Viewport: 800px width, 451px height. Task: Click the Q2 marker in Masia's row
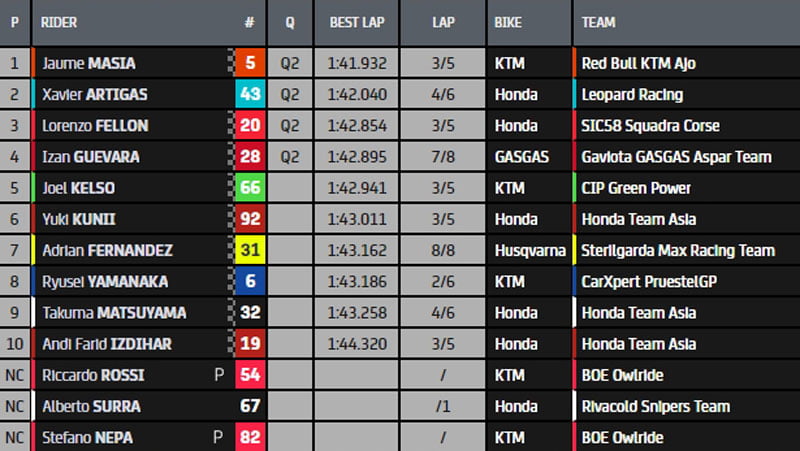pos(290,63)
